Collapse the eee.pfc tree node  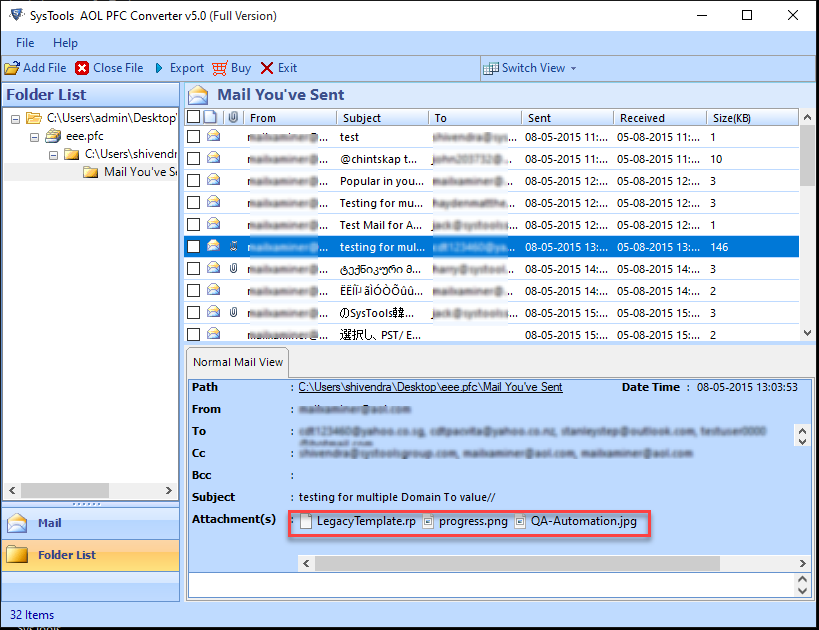(x=34, y=137)
